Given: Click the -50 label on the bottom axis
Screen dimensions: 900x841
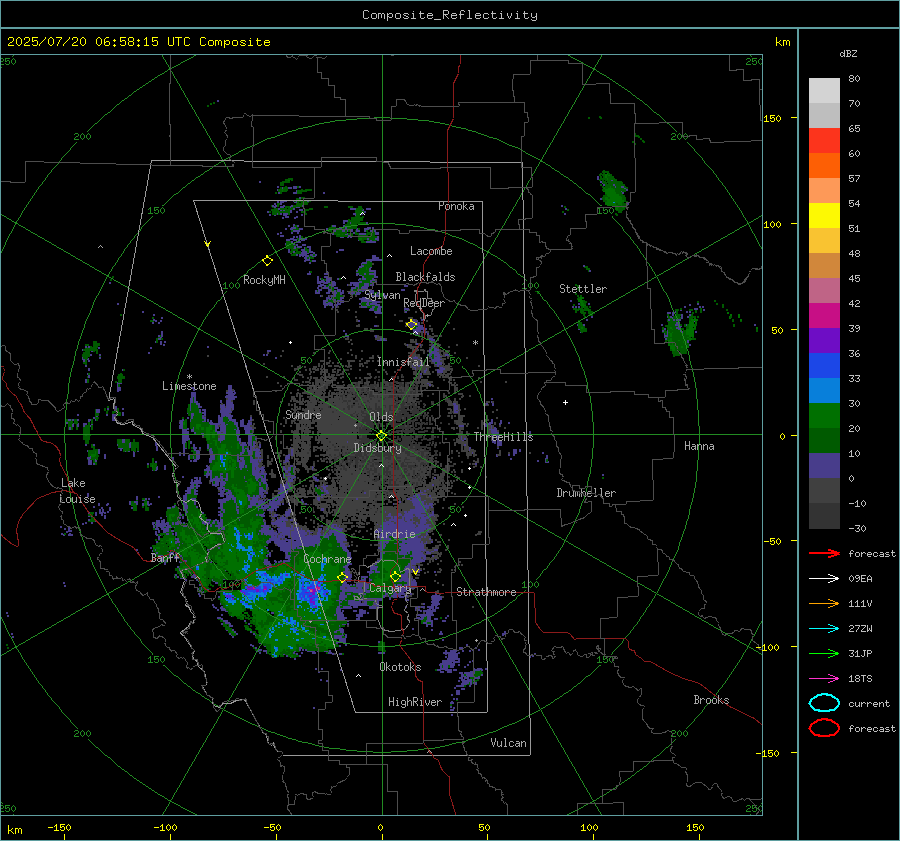Looking at the screenshot, I should 271,828.
